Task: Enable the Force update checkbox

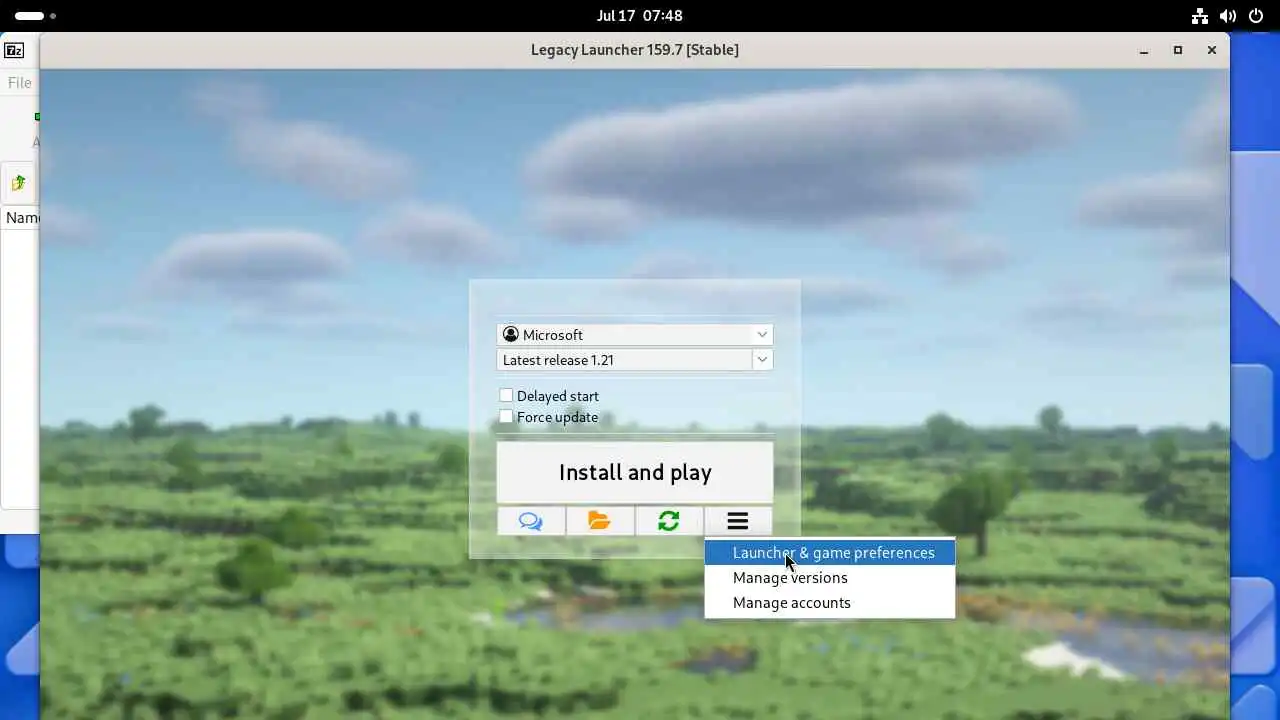Action: (x=506, y=417)
